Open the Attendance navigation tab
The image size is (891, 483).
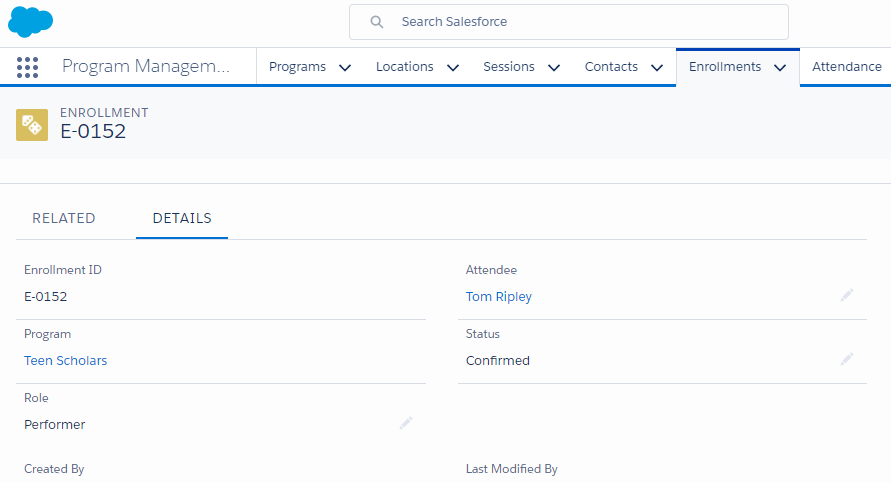click(847, 66)
